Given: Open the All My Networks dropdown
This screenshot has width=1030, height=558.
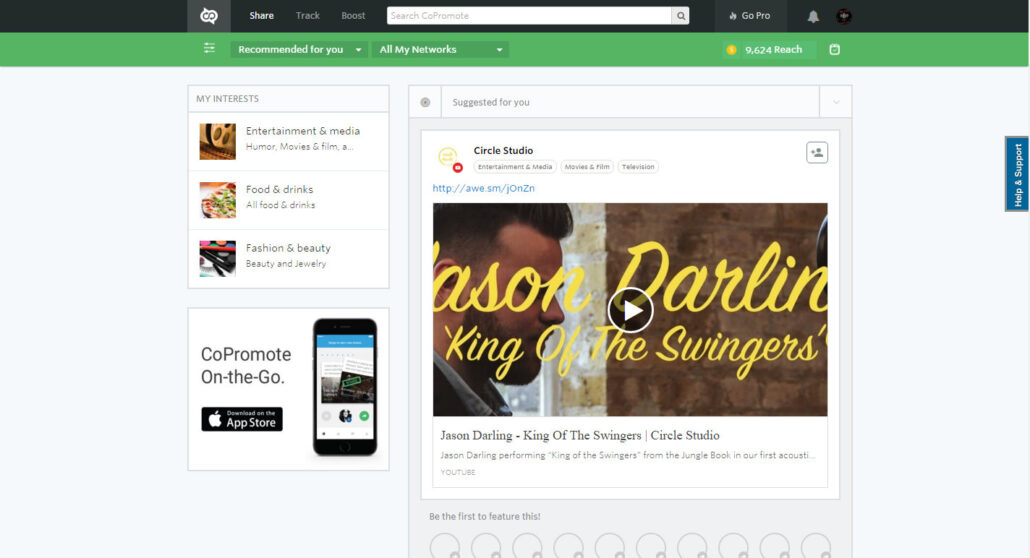Looking at the screenshot, I should click(x=440, y=49).
